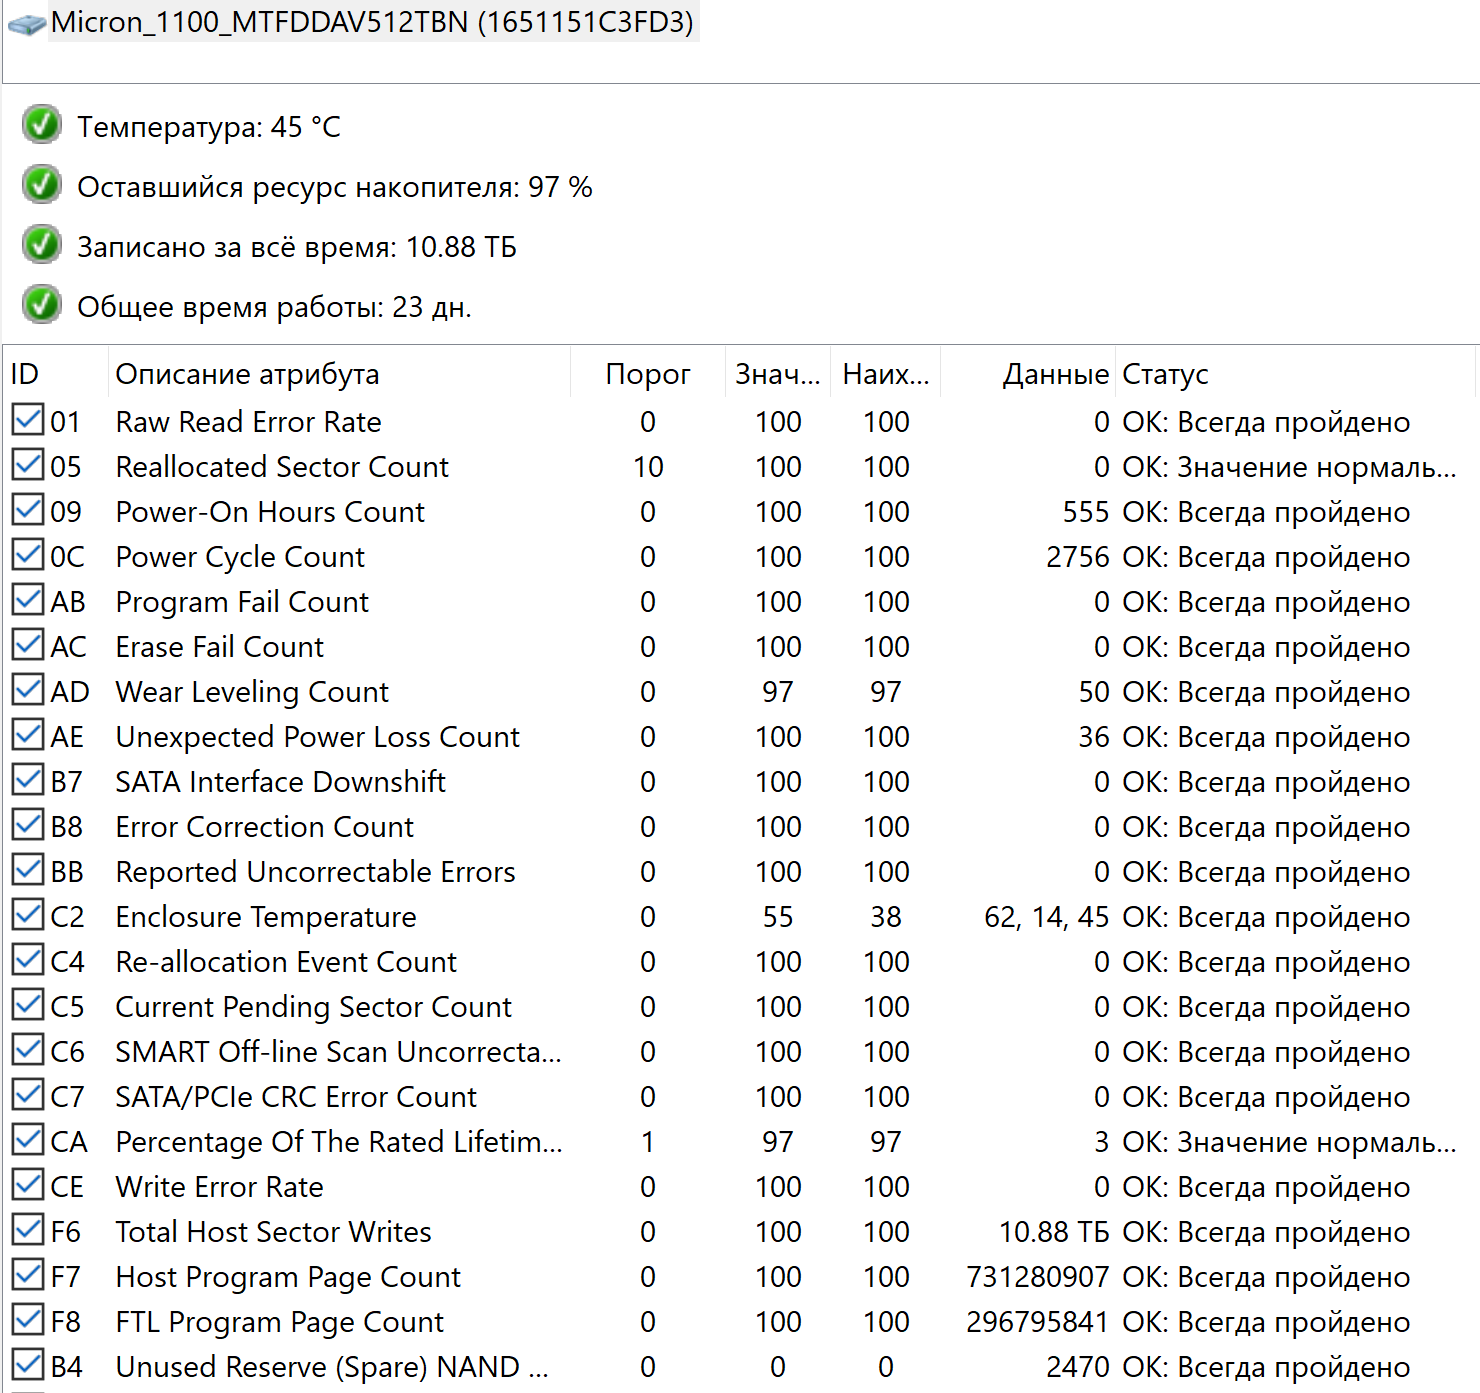
Task: Toggle CA Percentage Of Rated Lifetime checkbox
Action: point(28,1140)
